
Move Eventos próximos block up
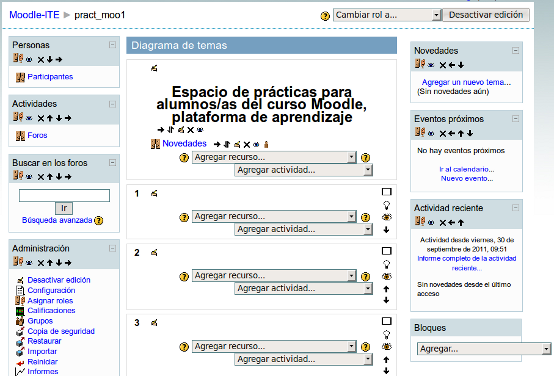coord(461,134)
